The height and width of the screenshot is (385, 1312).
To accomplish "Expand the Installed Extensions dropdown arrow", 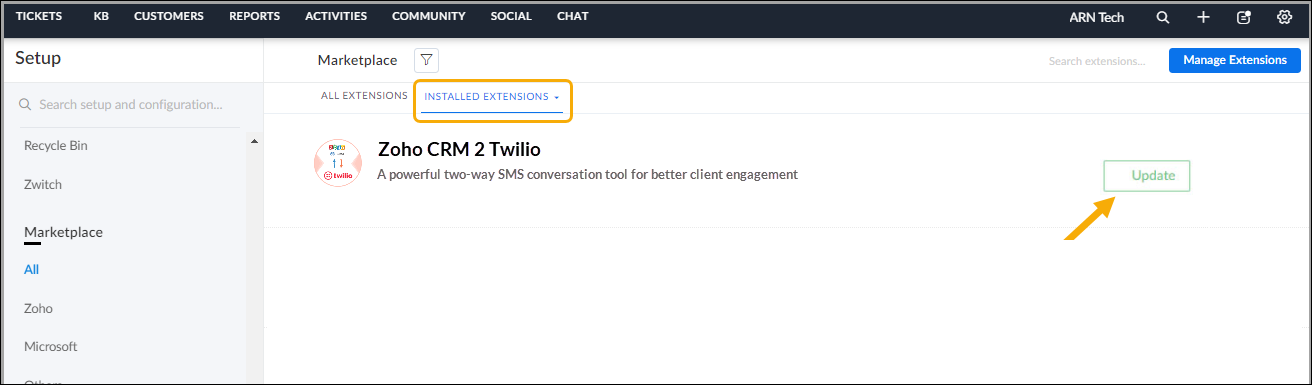I will (556, 97).
